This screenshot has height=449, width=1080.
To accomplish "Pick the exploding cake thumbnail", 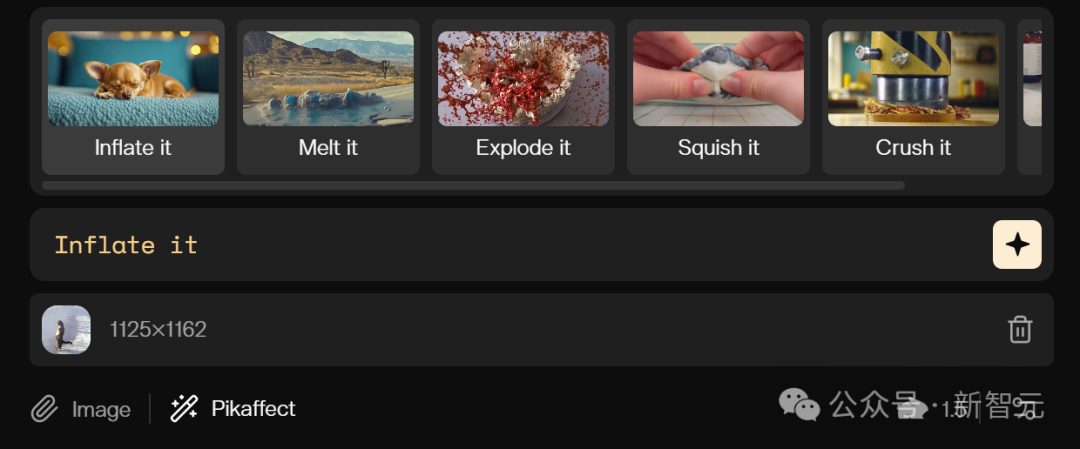I will click(523, 79).
